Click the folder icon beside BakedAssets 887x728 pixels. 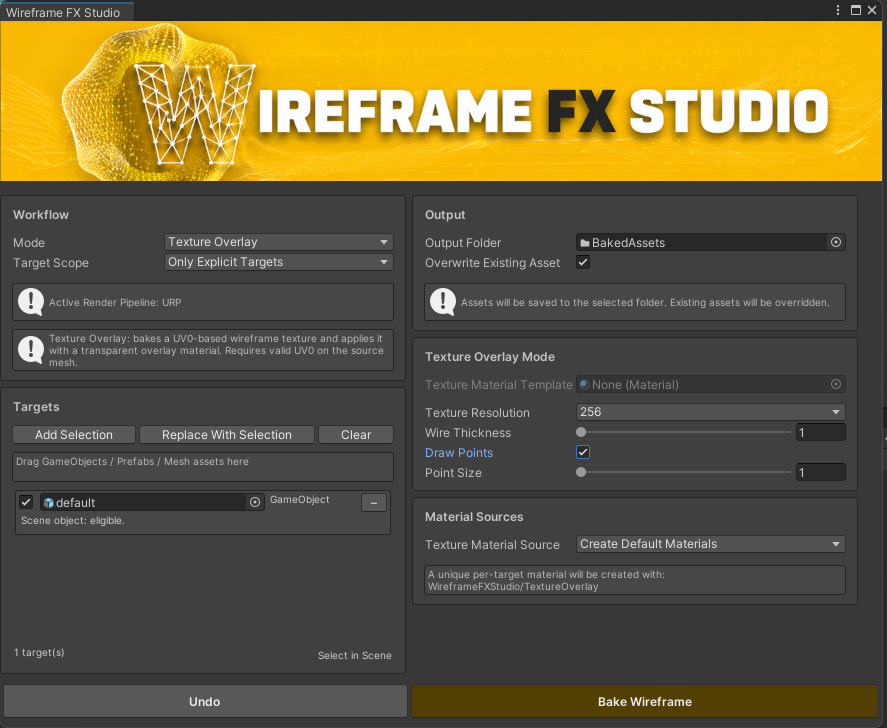pyautogui.click(x=585, y=243)
